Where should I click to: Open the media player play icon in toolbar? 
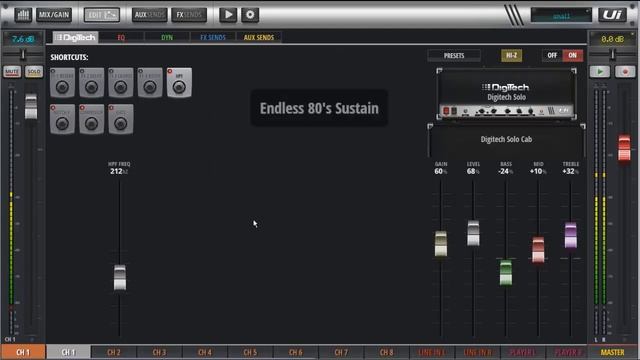click(228, 15)
